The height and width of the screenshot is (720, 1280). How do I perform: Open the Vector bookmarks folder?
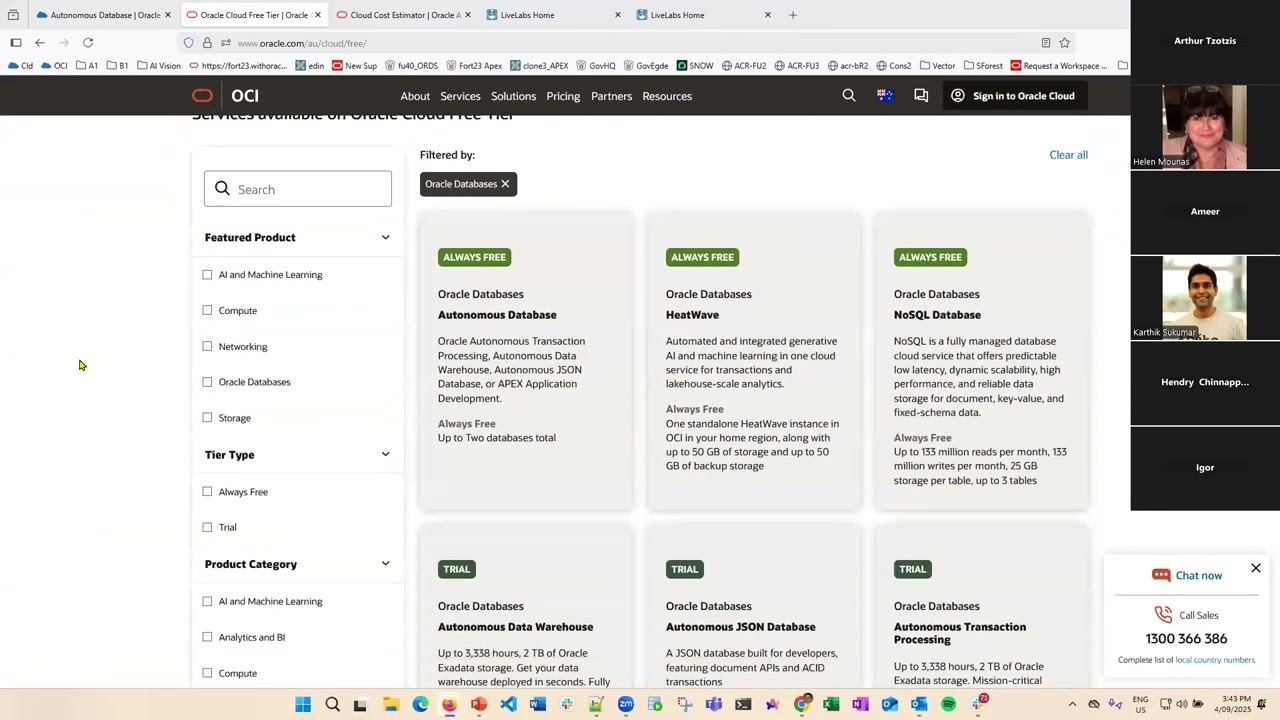[937, 66]
